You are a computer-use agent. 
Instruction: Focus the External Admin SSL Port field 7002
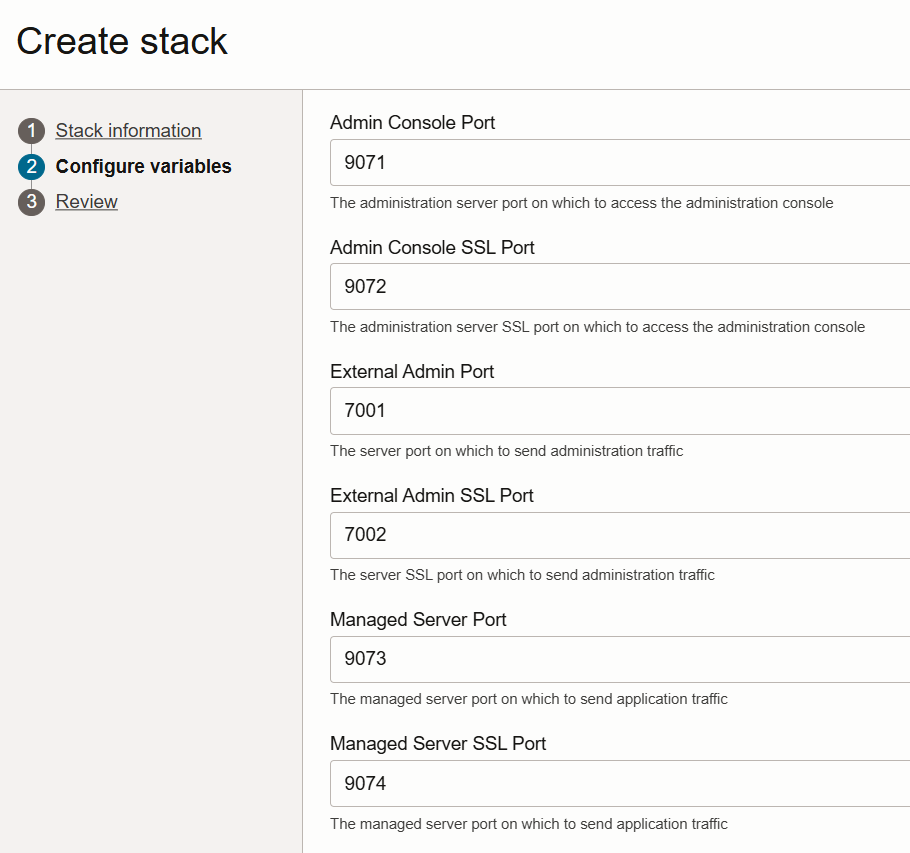620,535
